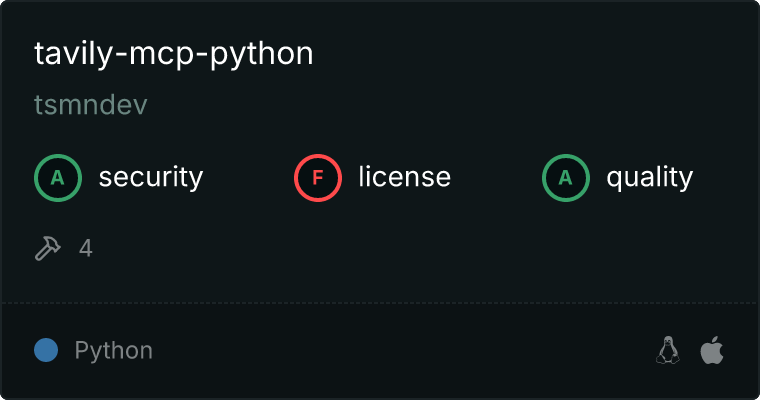Click the red license grade F badge
The width and height of the screenshot is (760, 400).
(318, 178)
